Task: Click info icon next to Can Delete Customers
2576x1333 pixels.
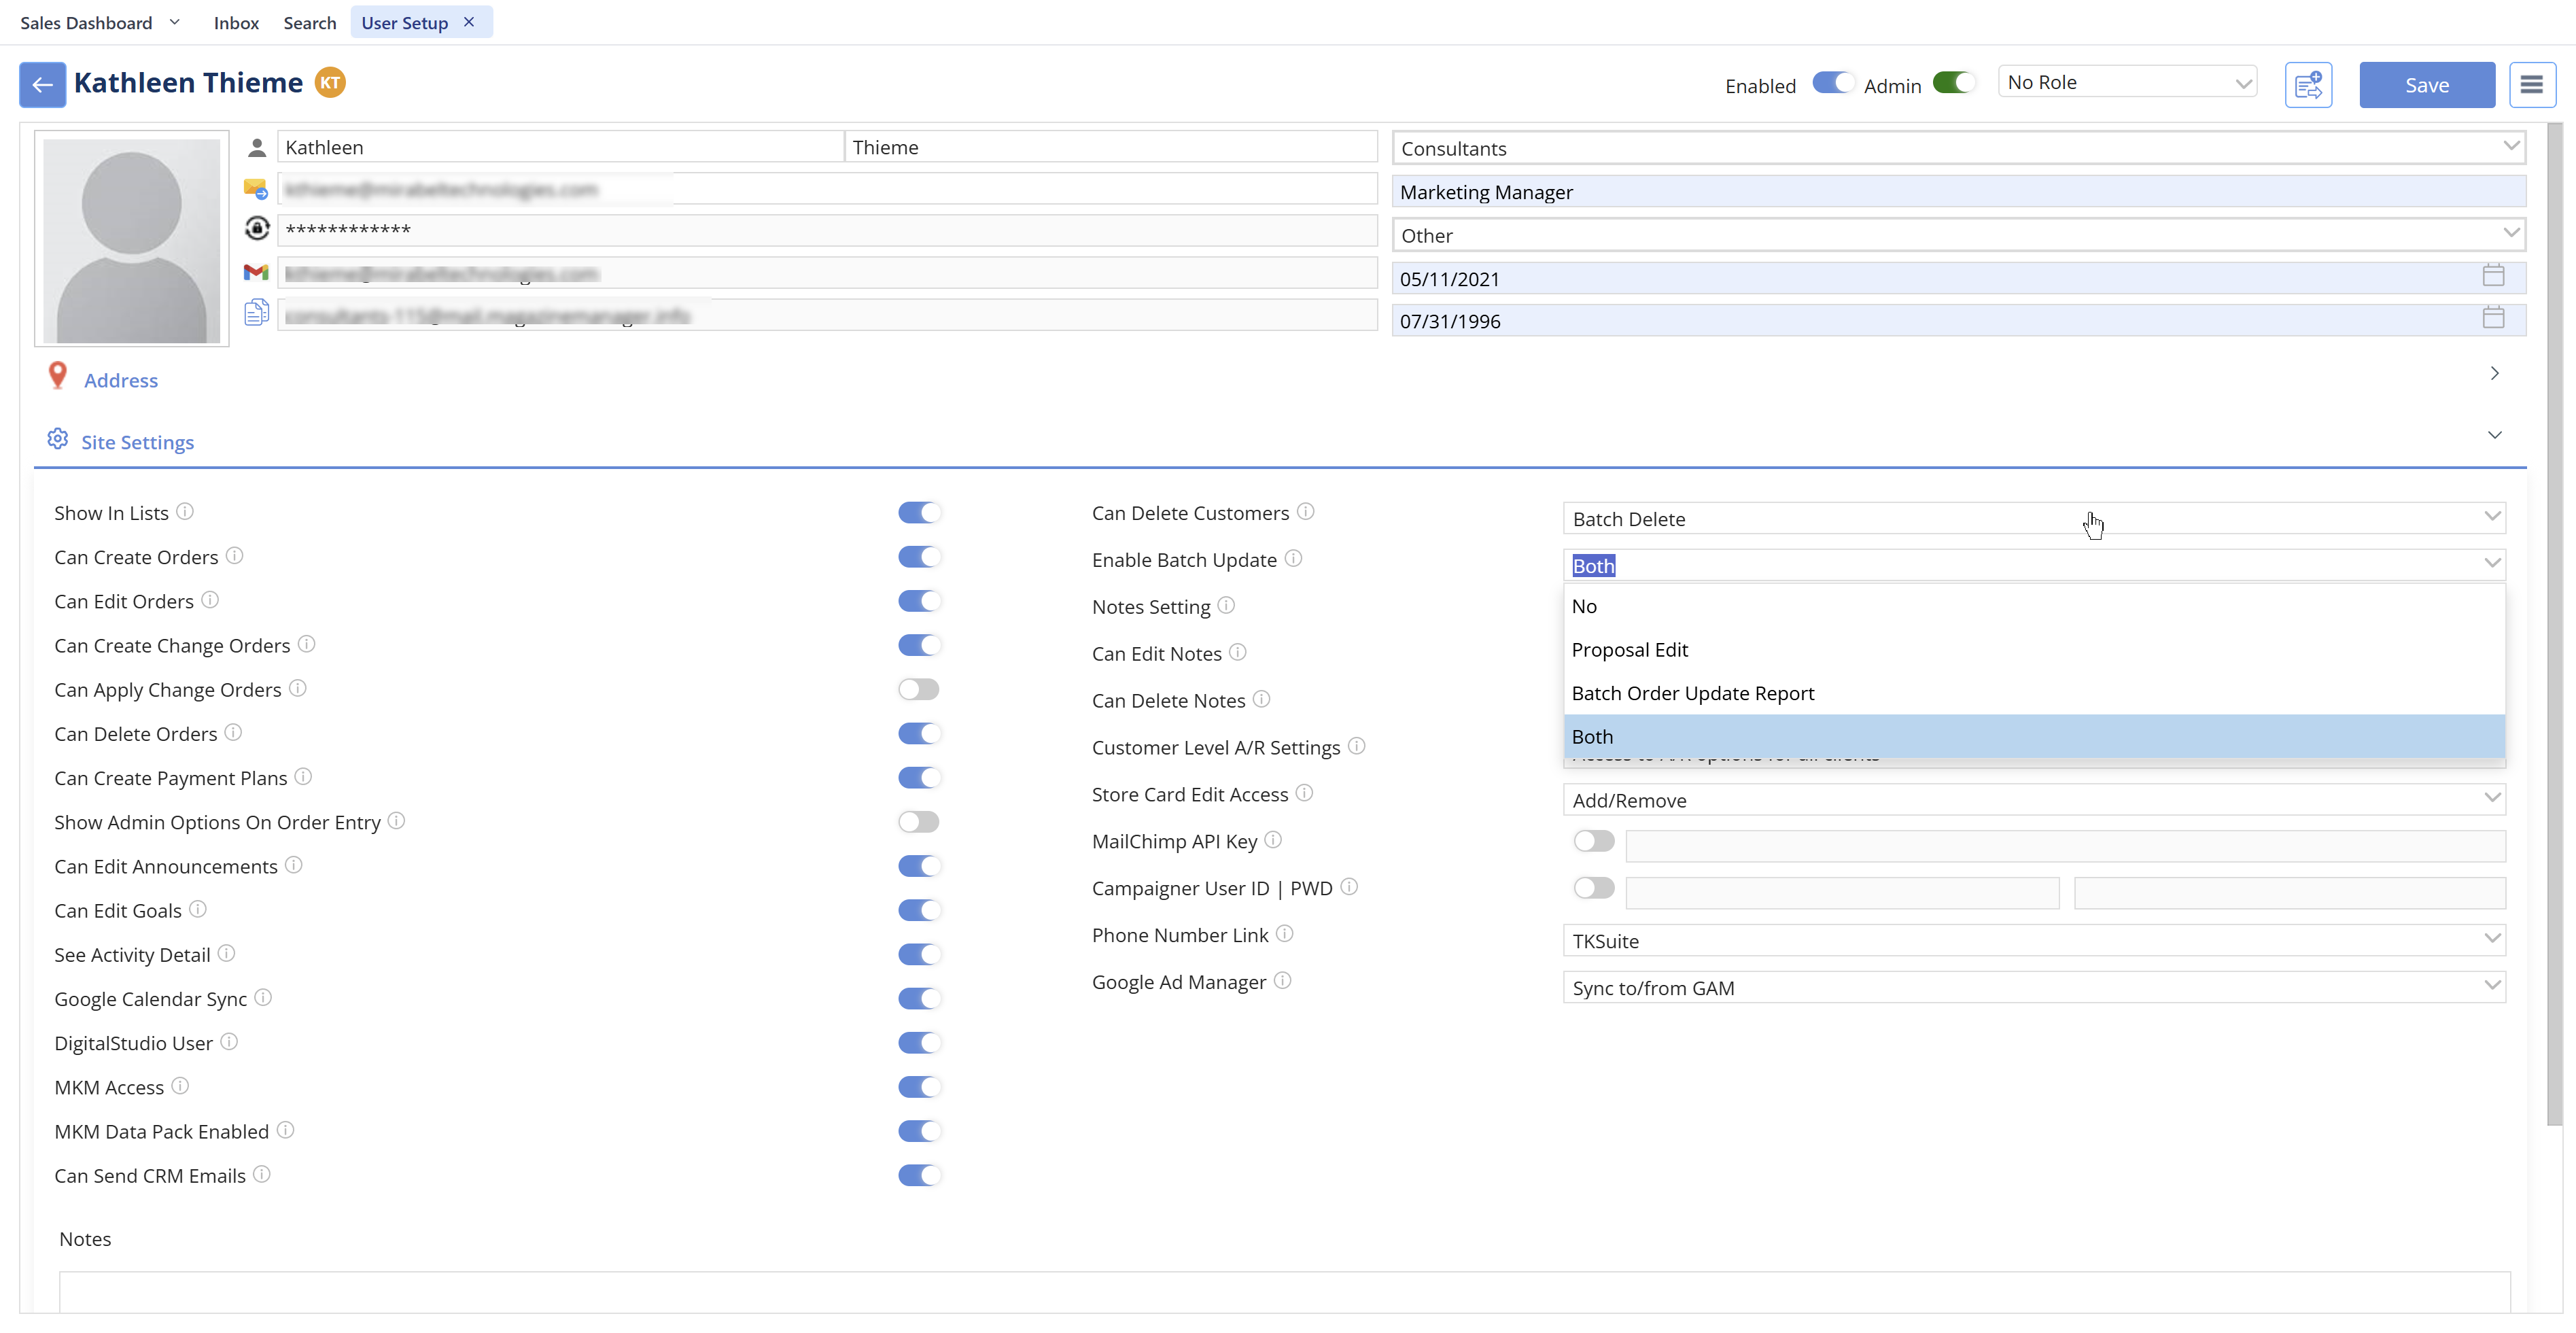Action: [x=1305, y=512]
